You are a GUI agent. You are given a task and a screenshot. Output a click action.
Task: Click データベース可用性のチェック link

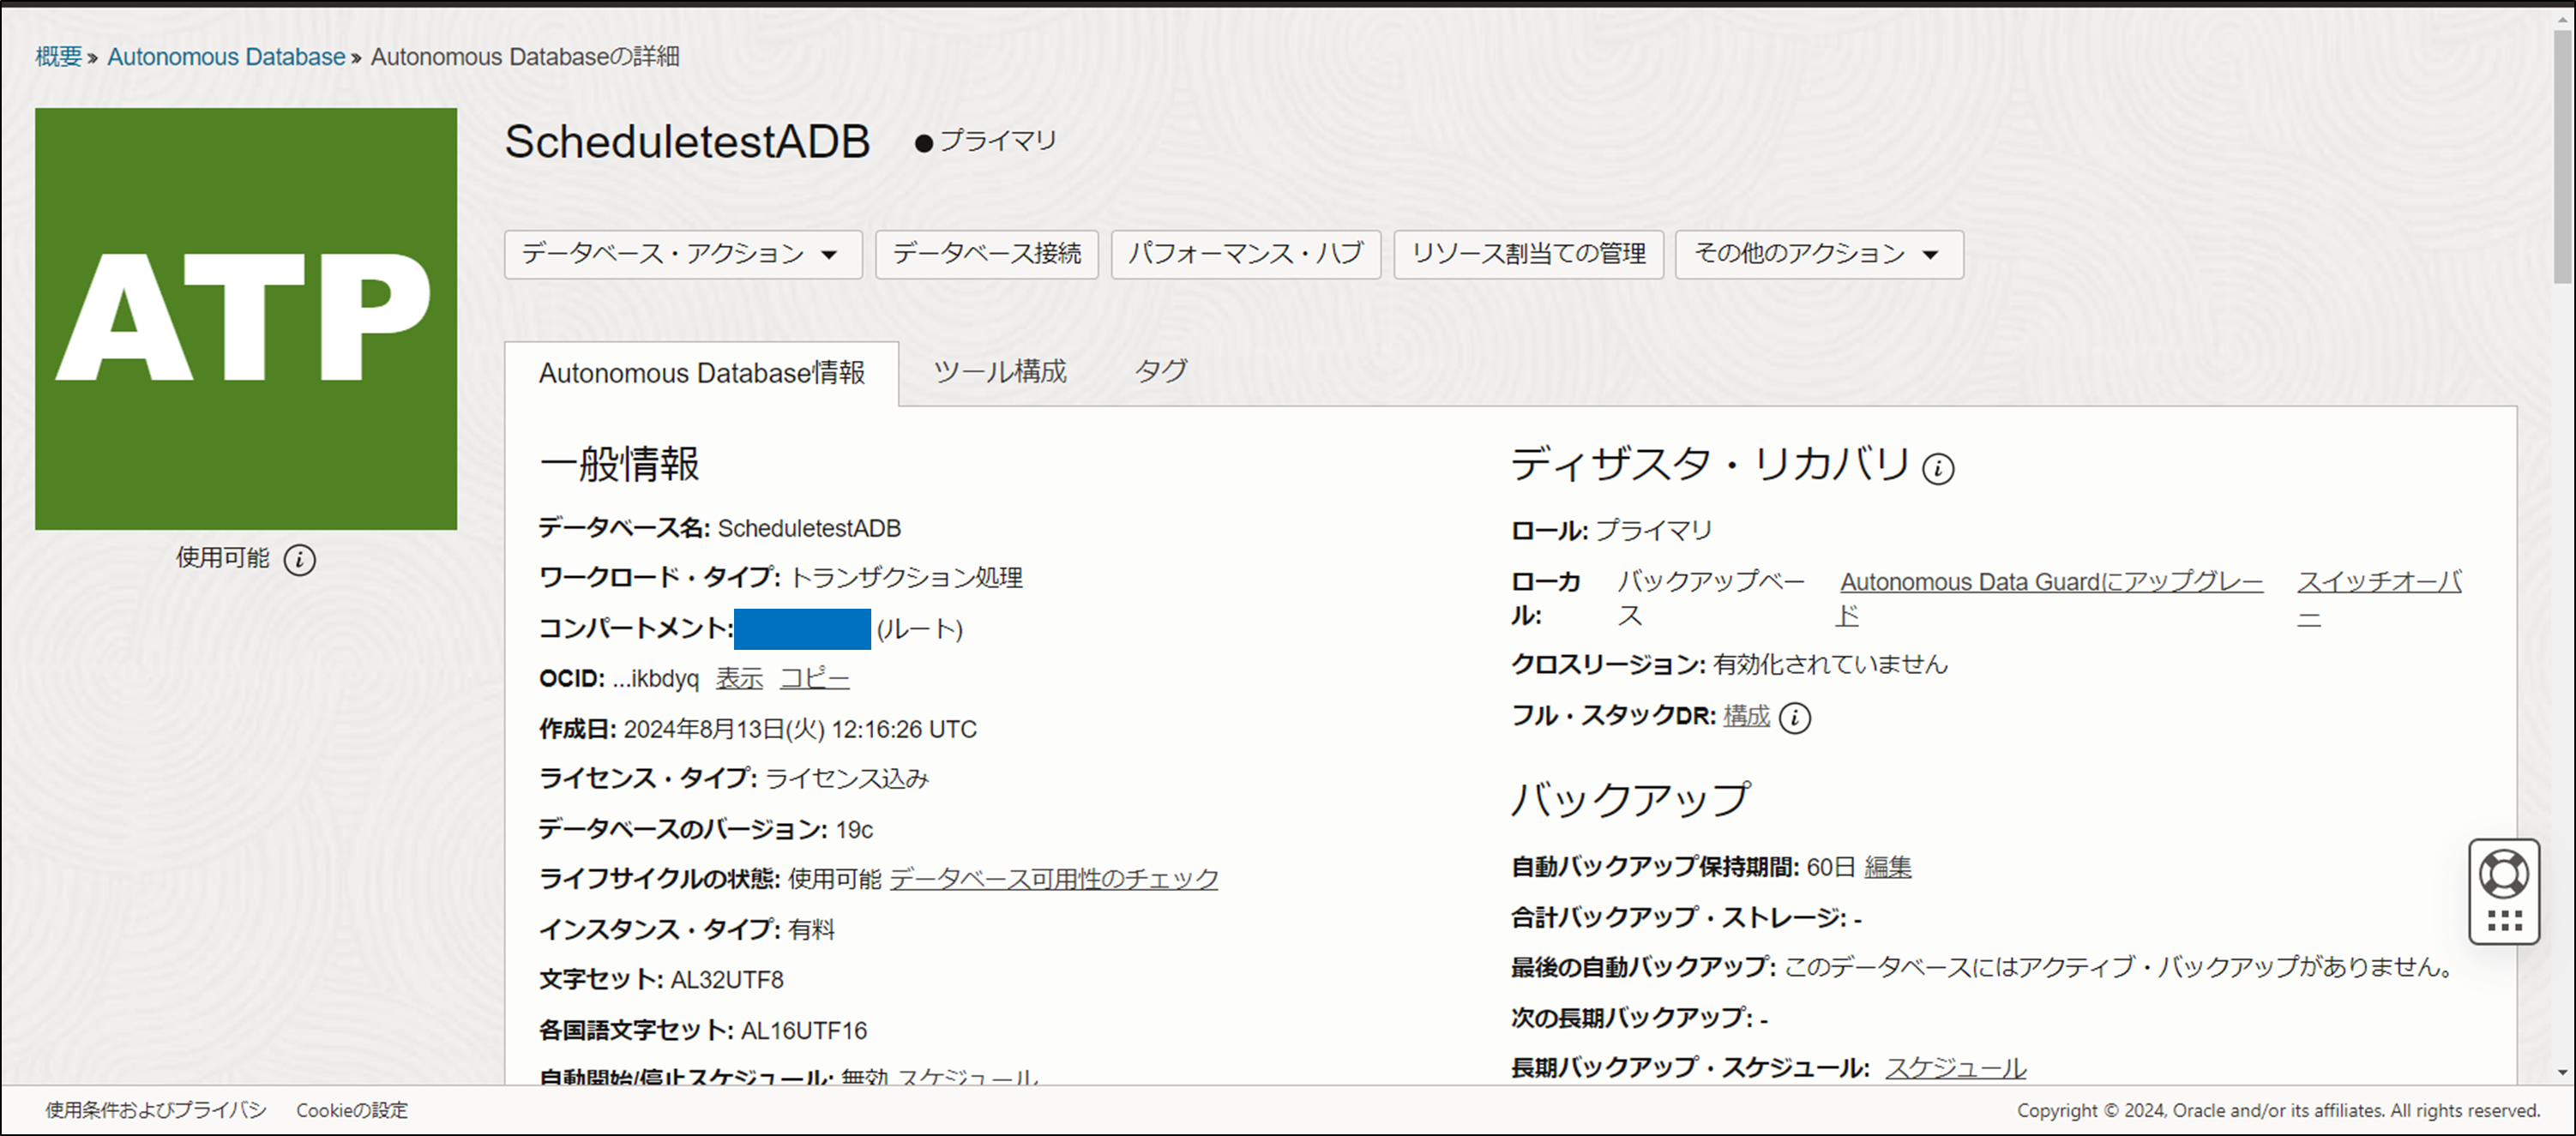[1054, 878]
